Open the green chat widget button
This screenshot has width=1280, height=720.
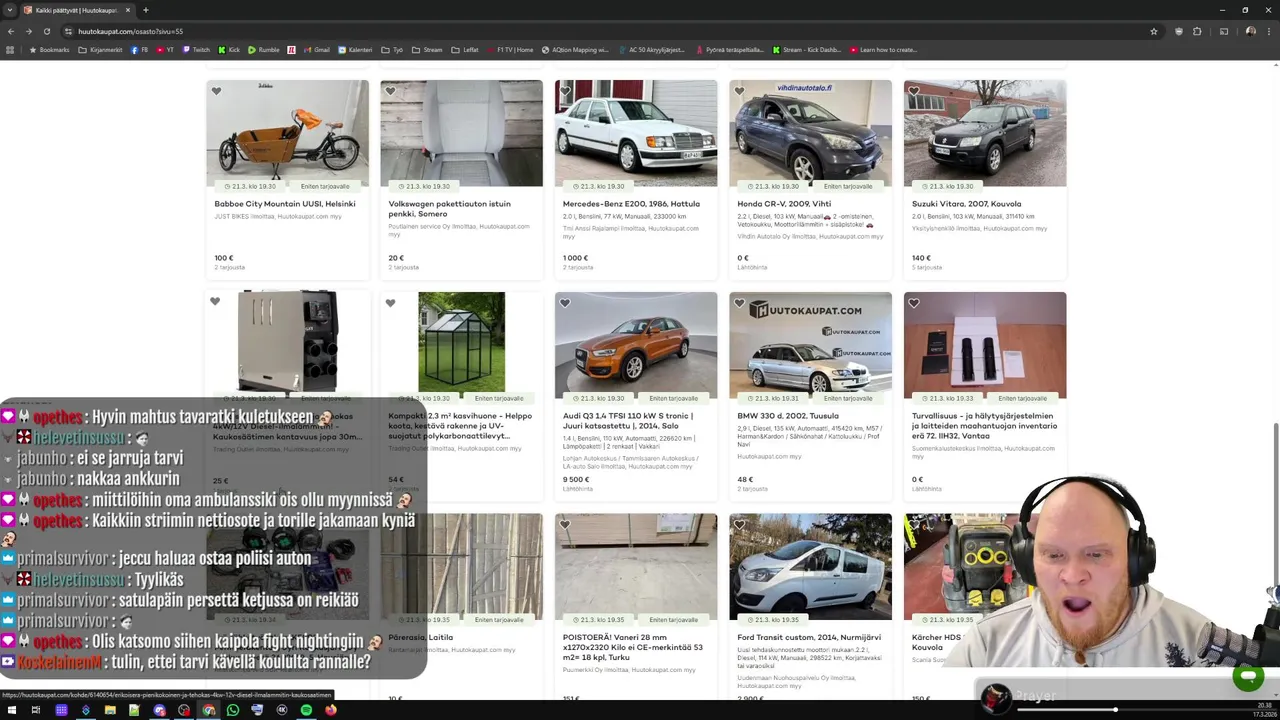(1248, 677)
